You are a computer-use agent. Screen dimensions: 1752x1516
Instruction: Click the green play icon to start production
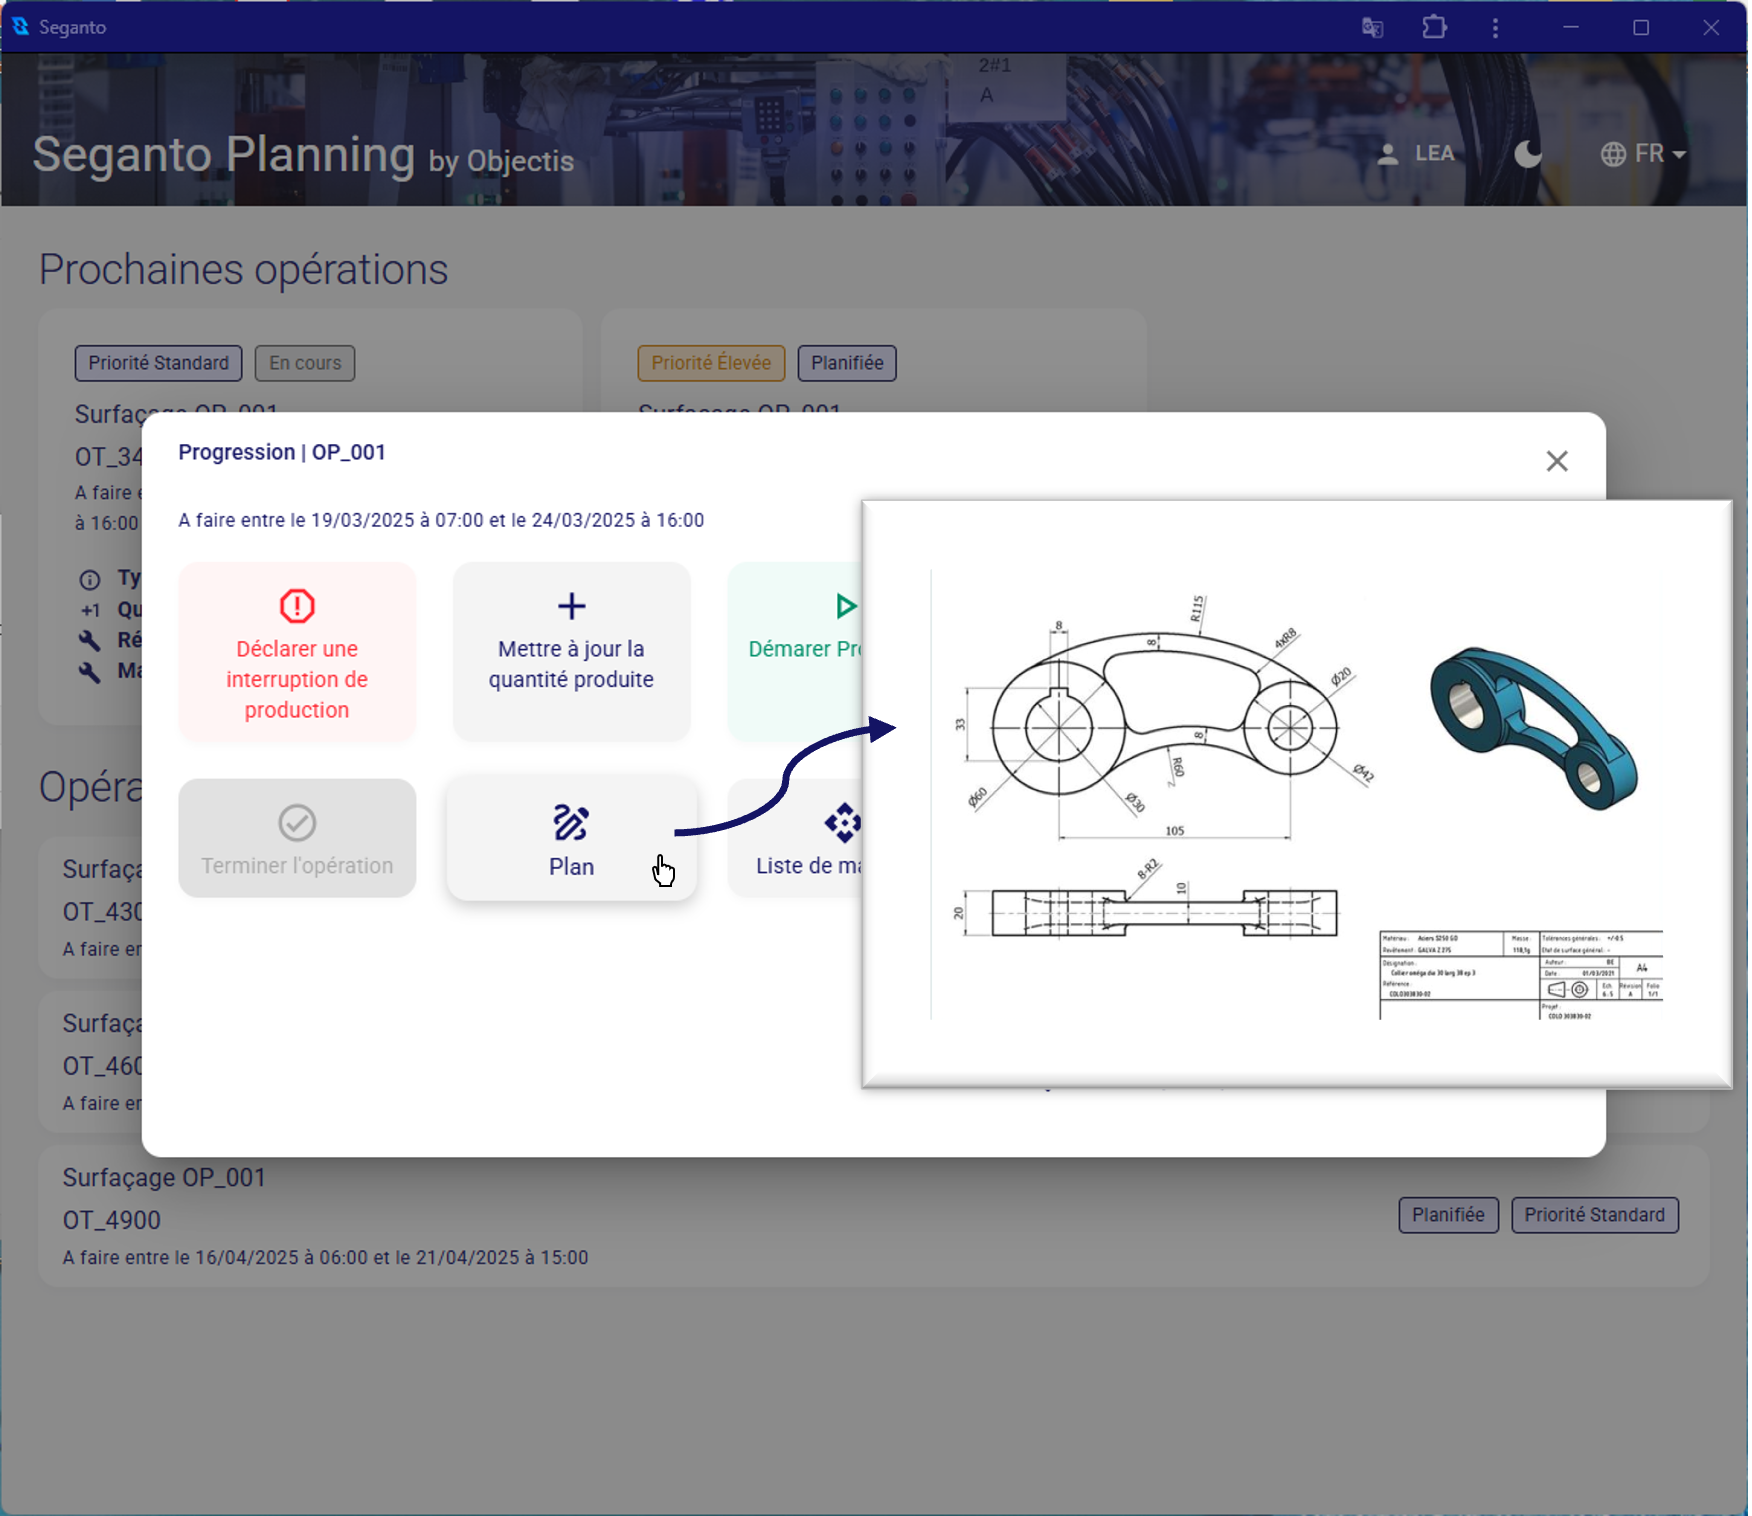(845, 606)
